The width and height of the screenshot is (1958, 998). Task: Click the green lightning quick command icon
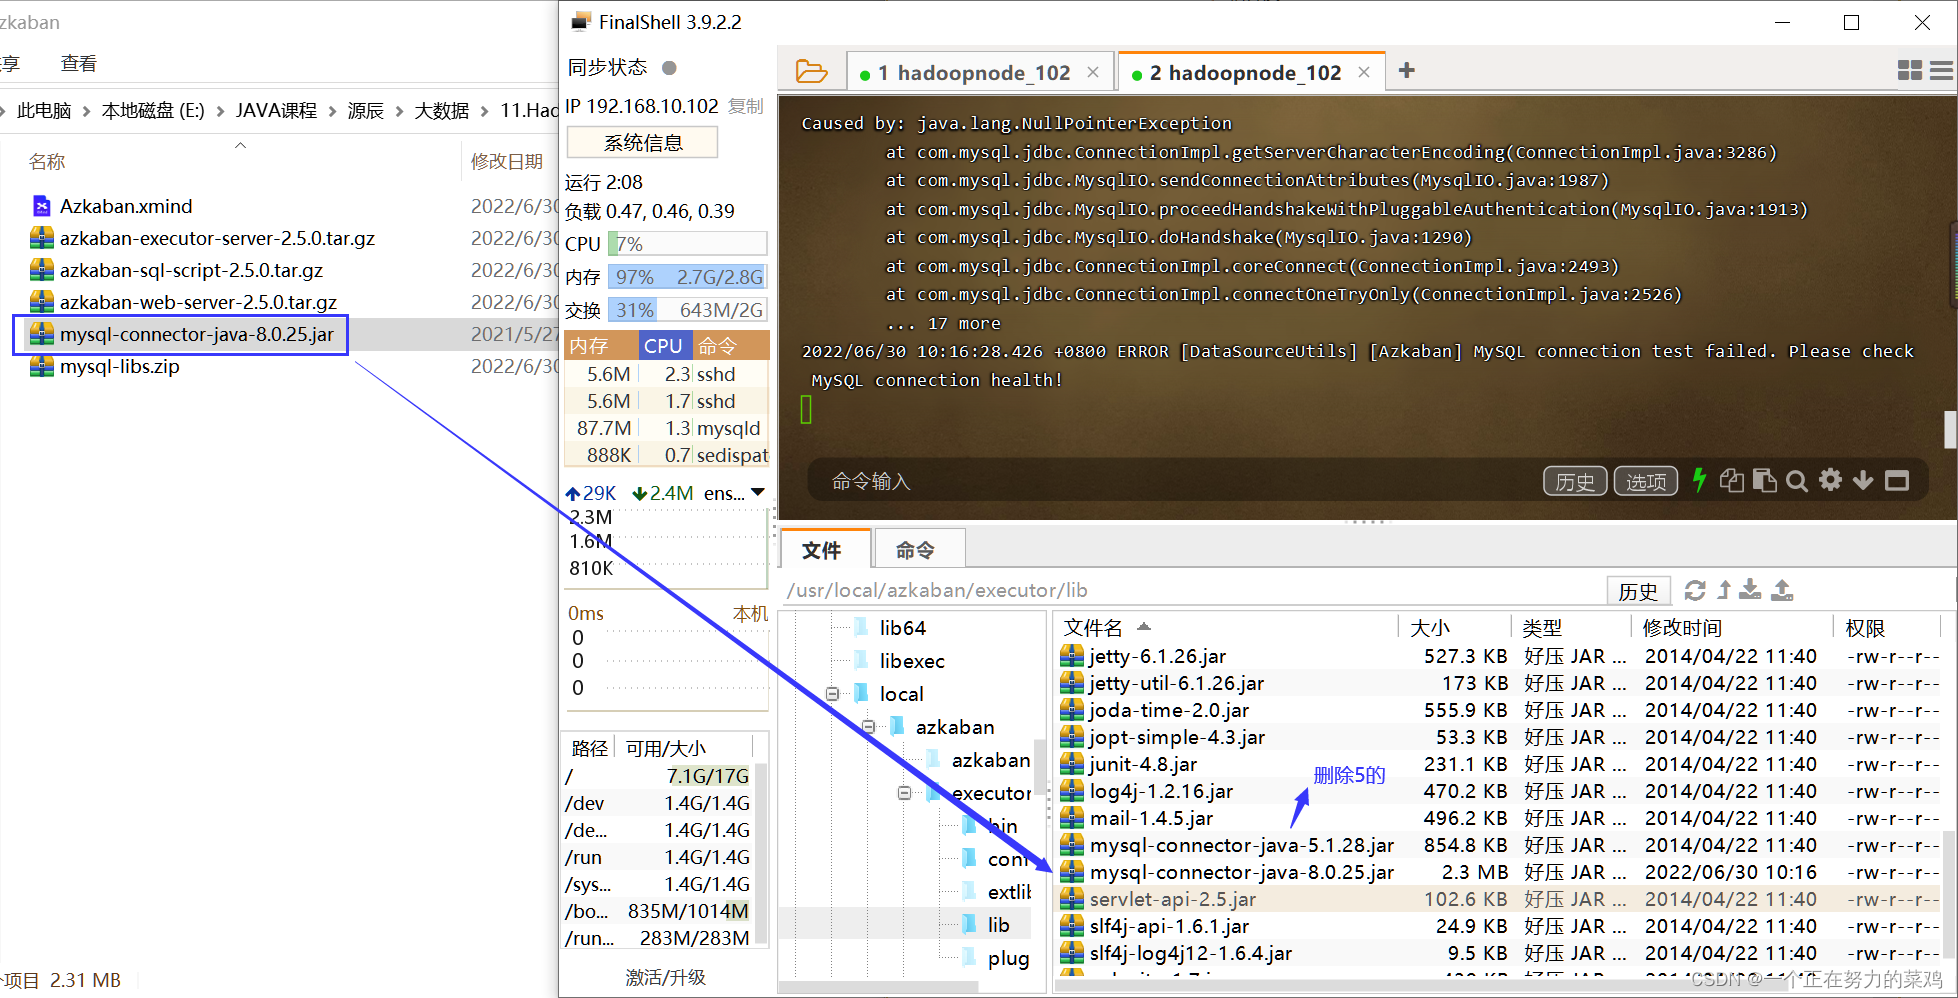tap(1698, 480)
